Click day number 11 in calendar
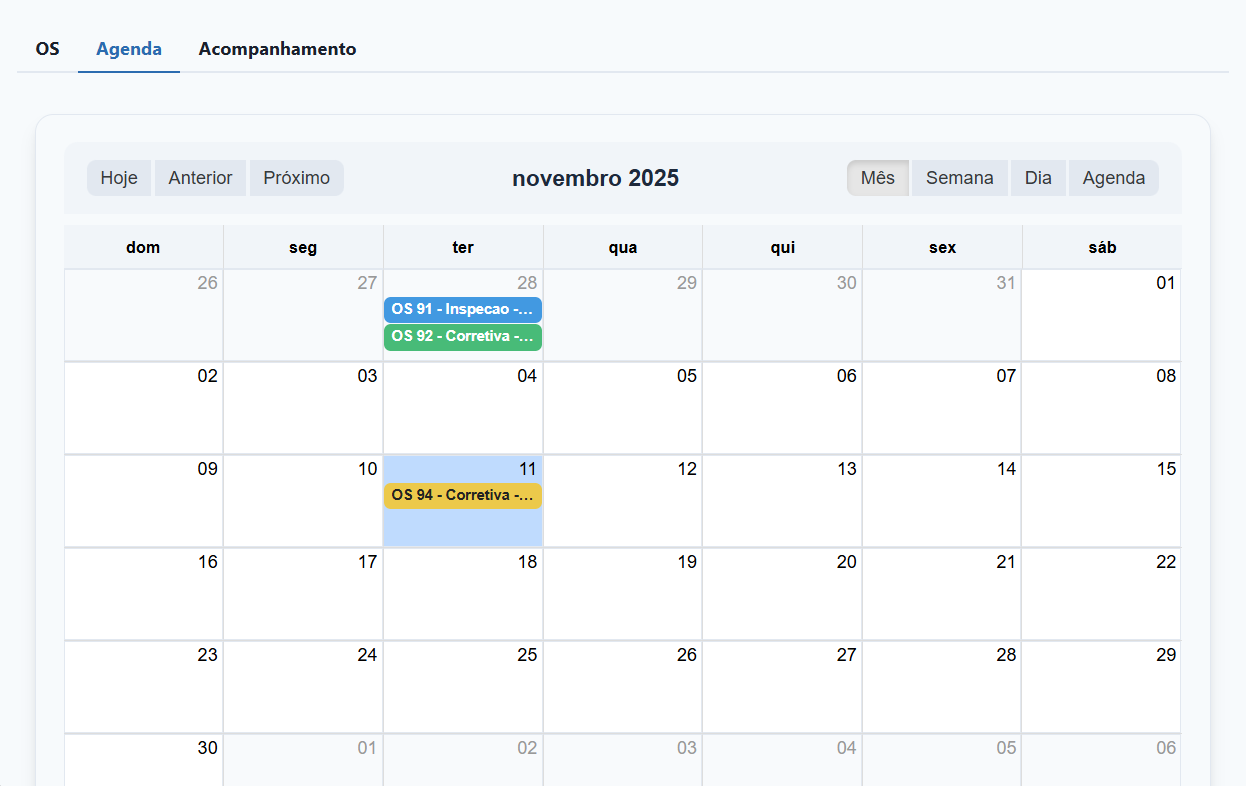The image size is (1246, 786). (x=527, y=469)
